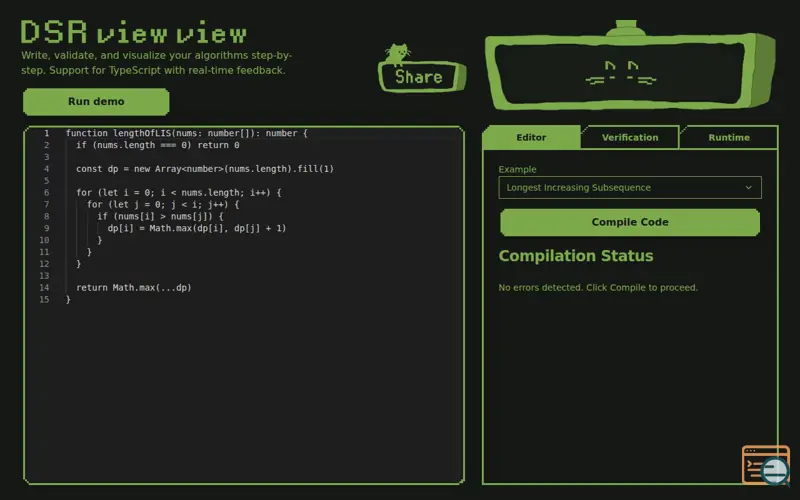Click line 8 'if (nums[i] > nums[j])'
Screen dimensions: 800x500
tap(160, 216)
